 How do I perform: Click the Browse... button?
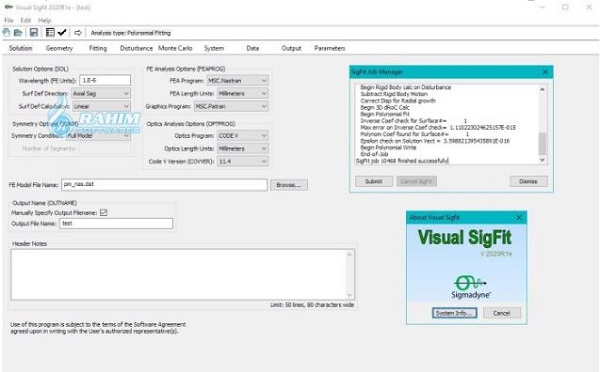pyautogui.click(x=289, y=185)
